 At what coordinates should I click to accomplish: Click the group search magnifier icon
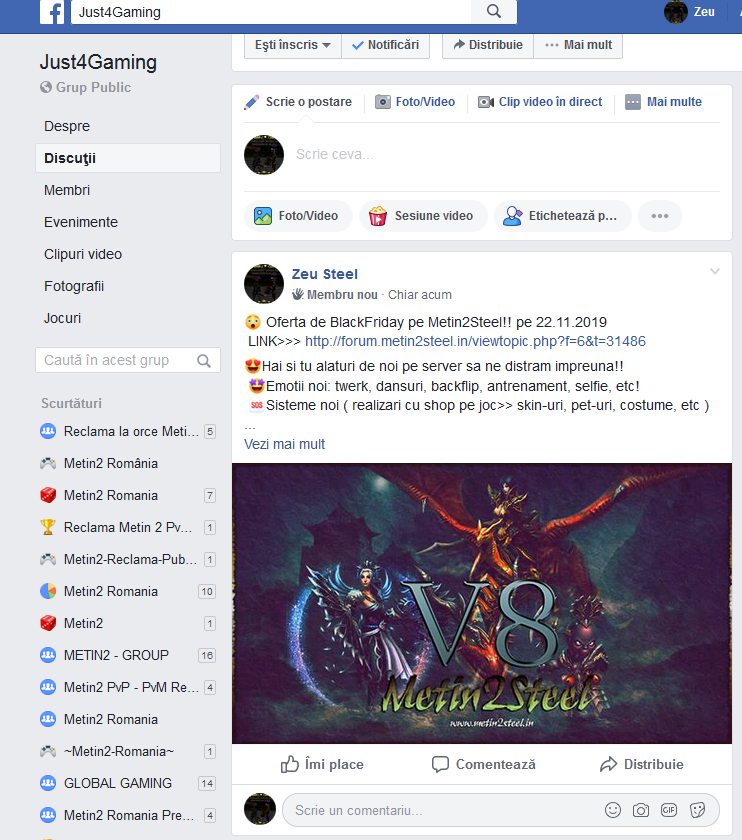point(204,361)
